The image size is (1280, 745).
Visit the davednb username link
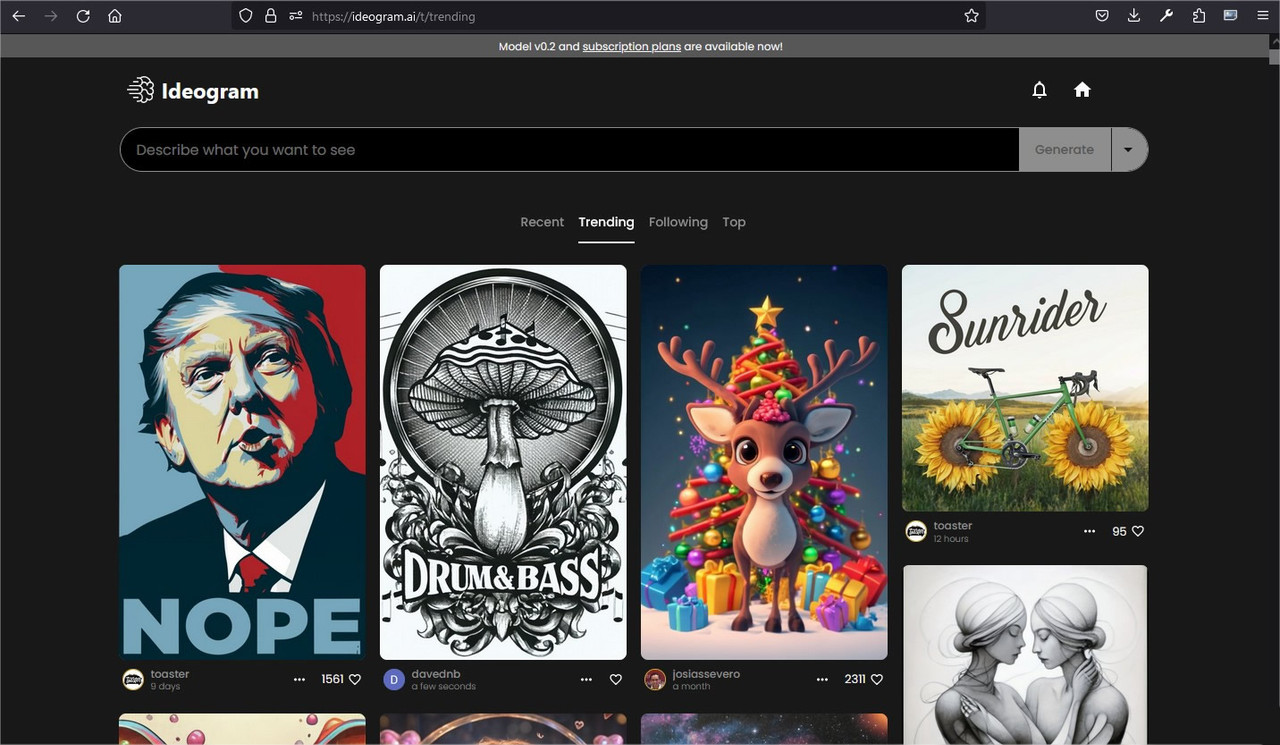point(436,674)
